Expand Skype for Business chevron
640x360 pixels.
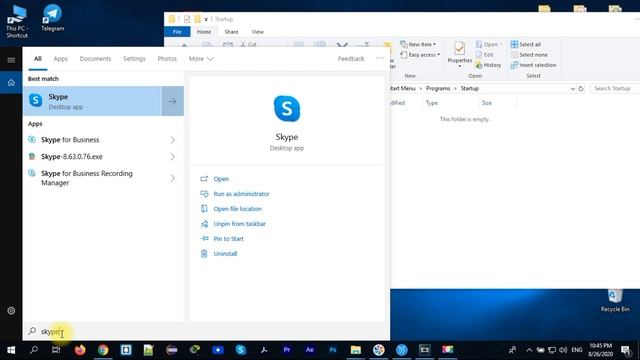pyautogui.click(x=172, y=140)
